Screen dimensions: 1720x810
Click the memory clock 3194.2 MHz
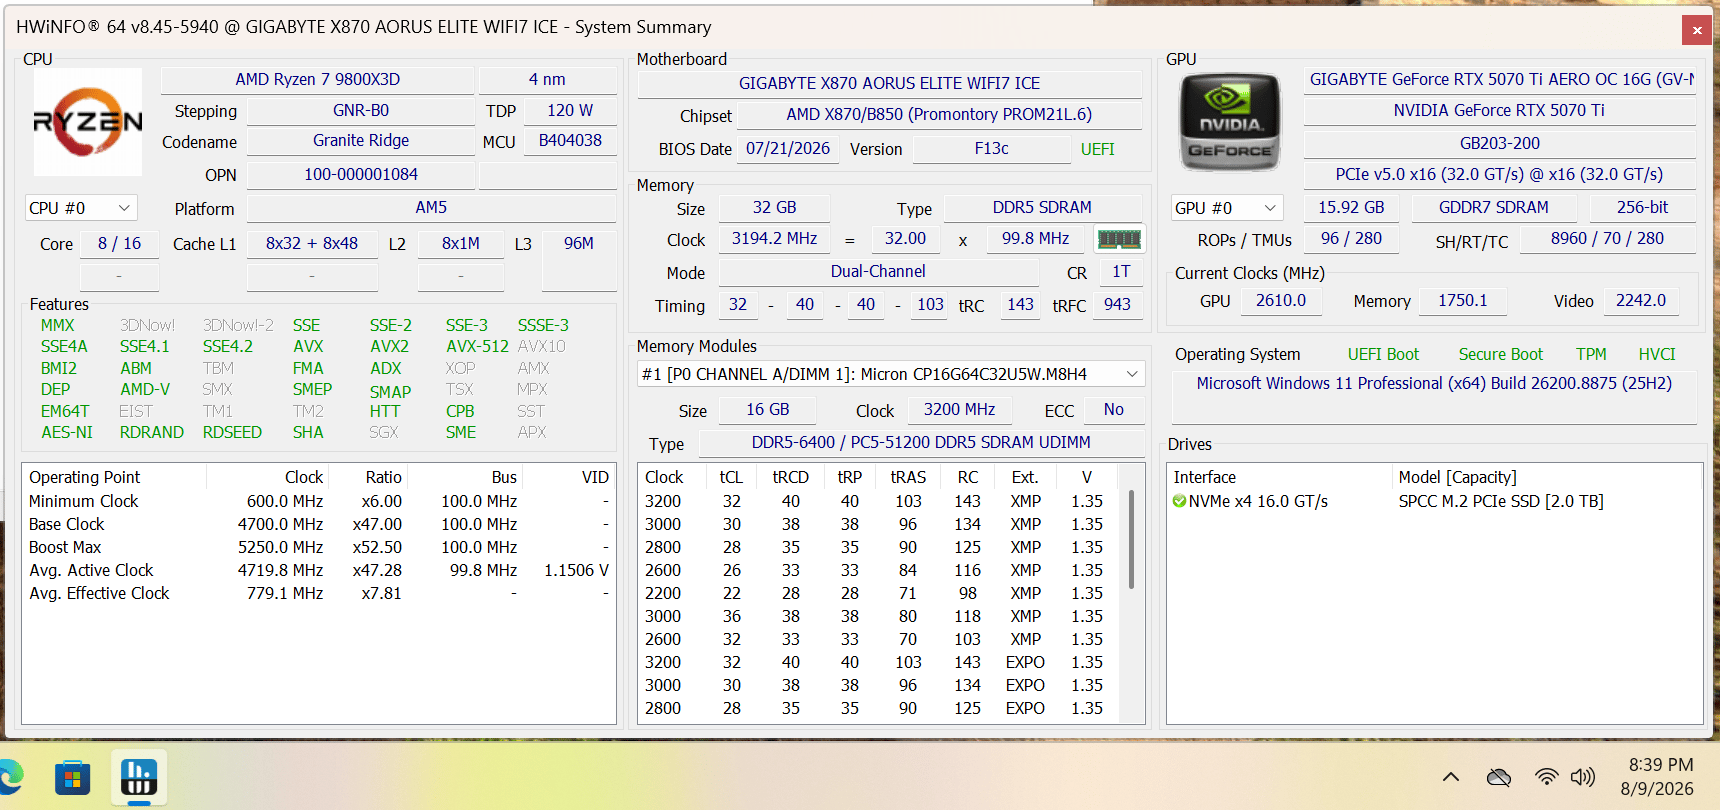(x=774, y=239)
